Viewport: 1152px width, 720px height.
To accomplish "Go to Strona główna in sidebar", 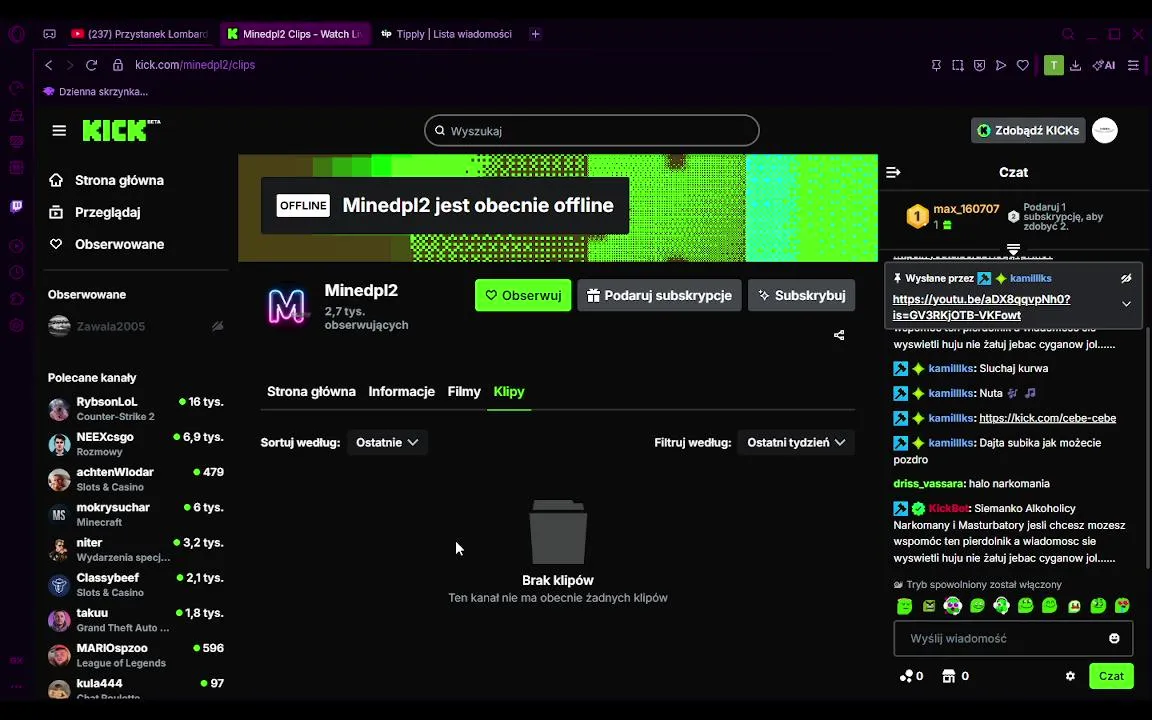I will (119, 180).
